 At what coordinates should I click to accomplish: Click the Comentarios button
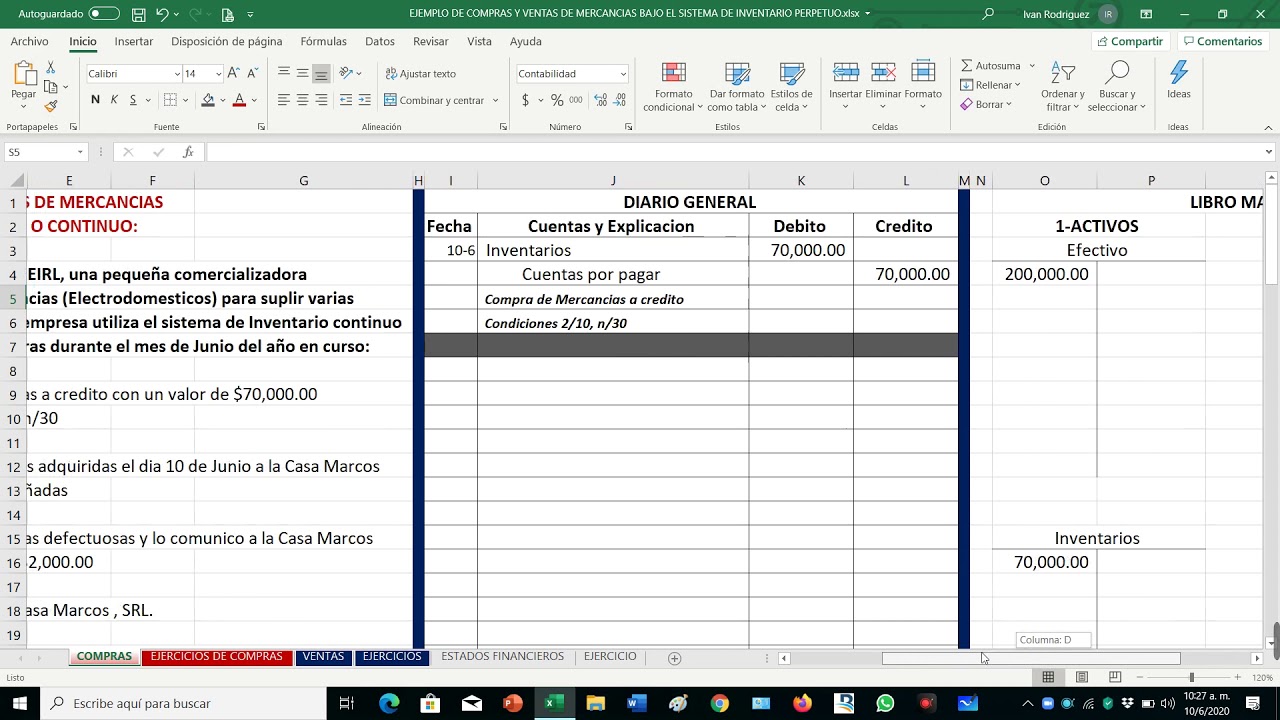(1222, 41)
